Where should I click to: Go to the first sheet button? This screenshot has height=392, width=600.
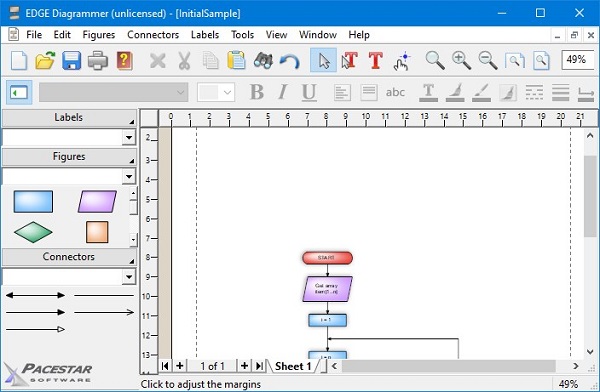click(x=165, y=366)
